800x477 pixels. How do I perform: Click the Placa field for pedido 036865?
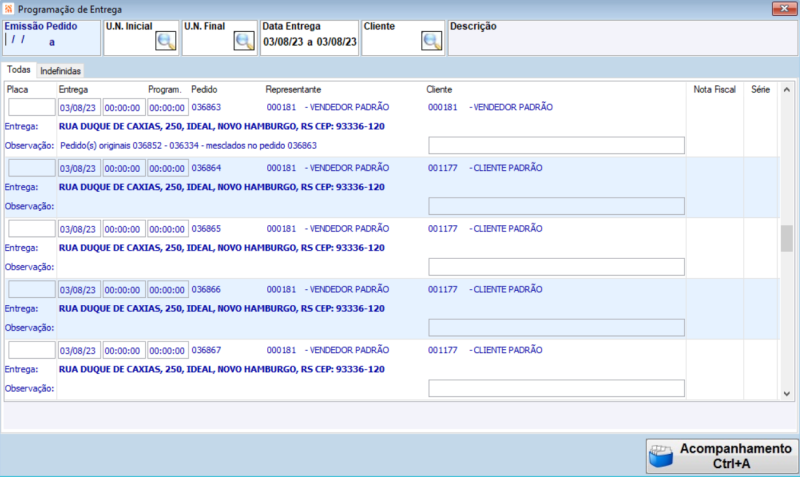tap(32, 229)
